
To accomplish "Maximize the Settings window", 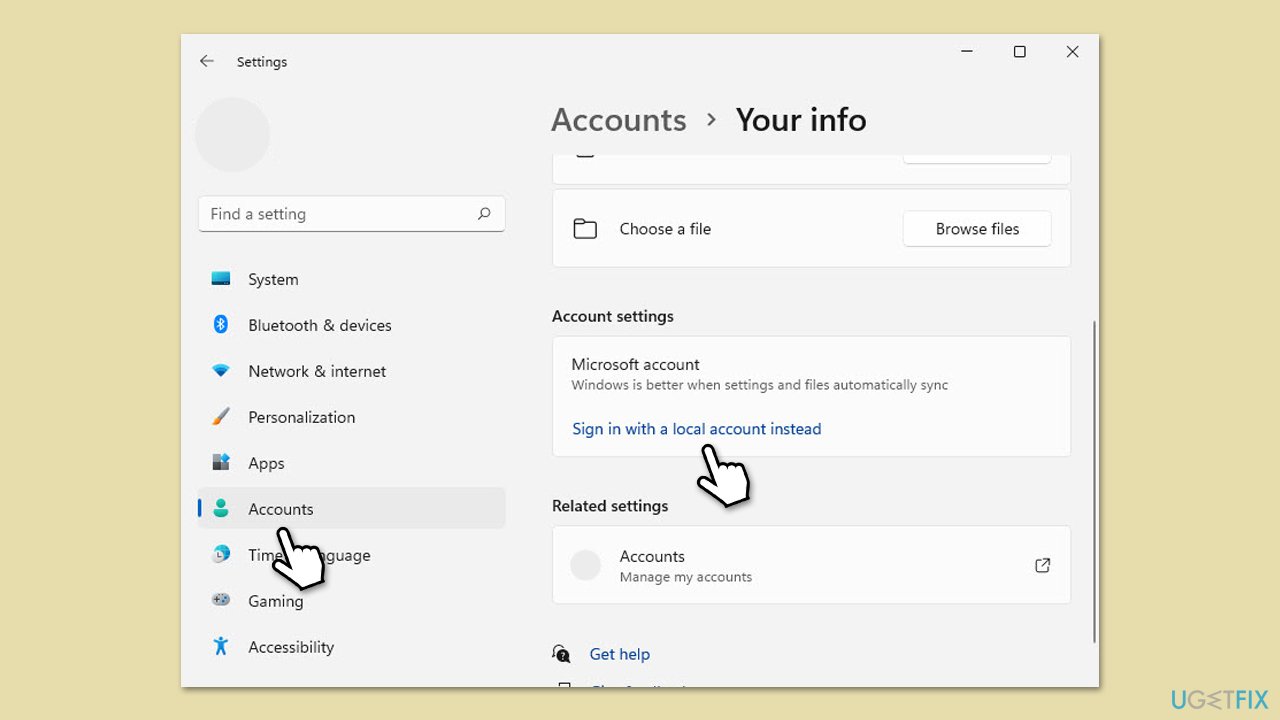I will pyautogui.click(x=1019, y=52).
